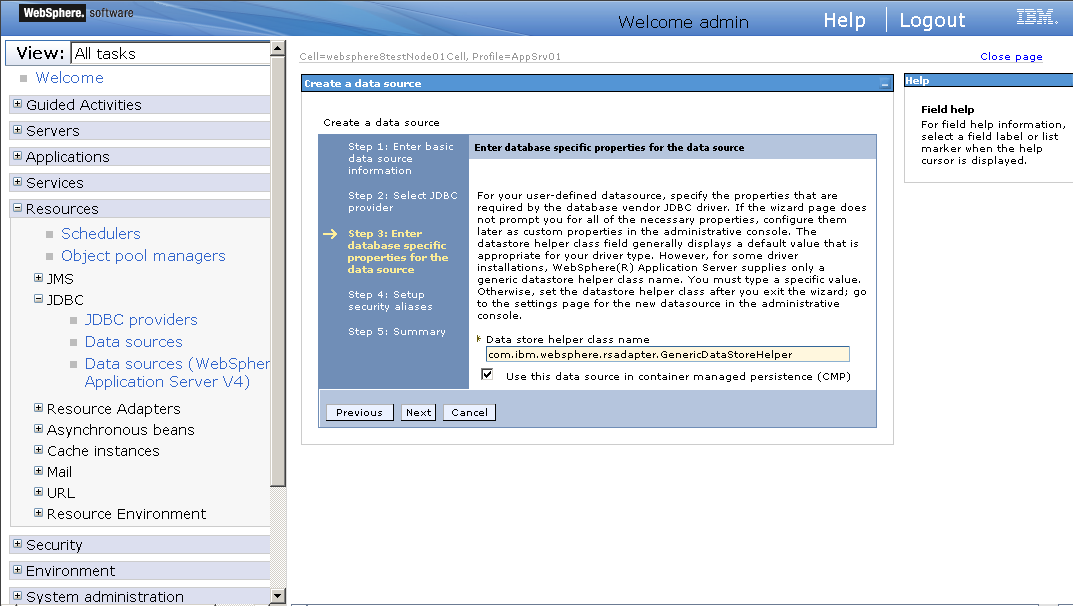Image resolution: width=1073 pixels, height=606 pixels.
Task: Expand the Guided Activities section
Action: (x=16, y=104)
